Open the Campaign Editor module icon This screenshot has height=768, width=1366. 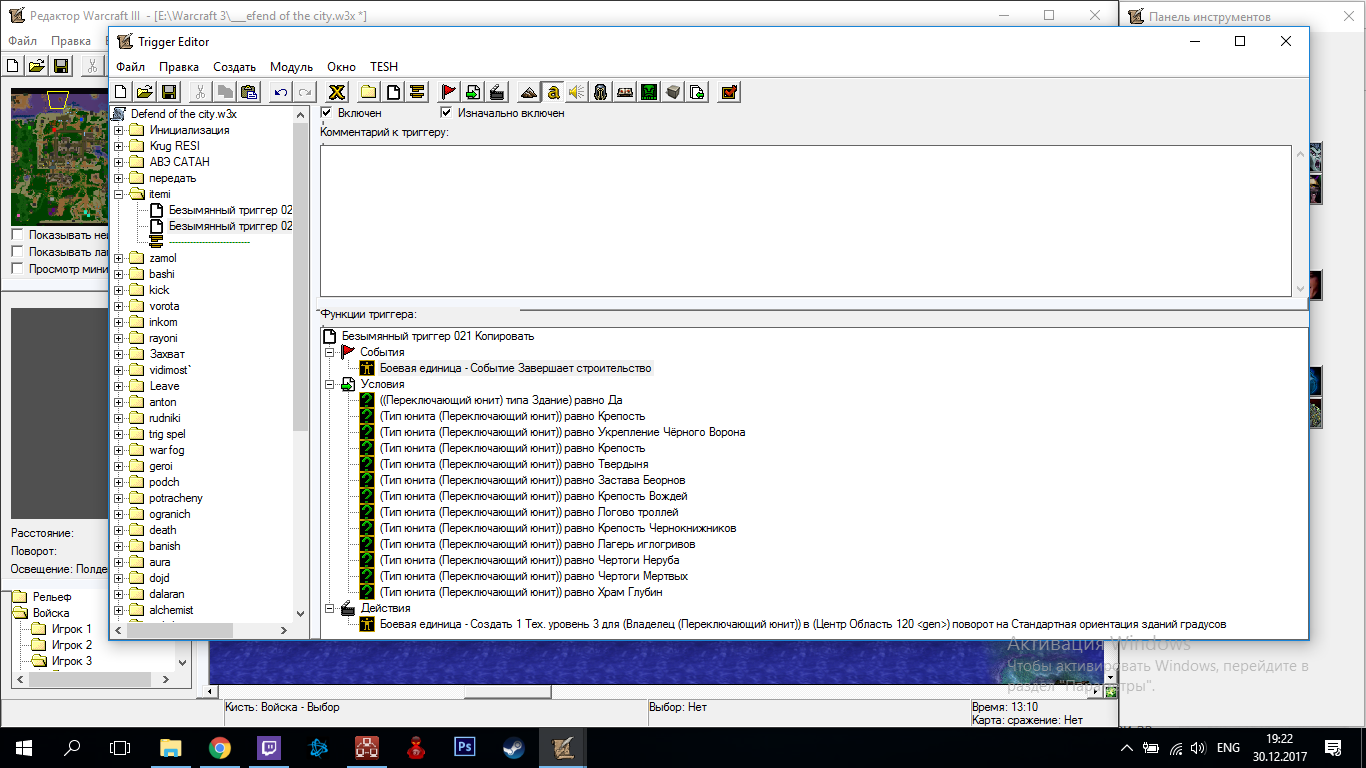pyautogui.click(x=625, y=92)
